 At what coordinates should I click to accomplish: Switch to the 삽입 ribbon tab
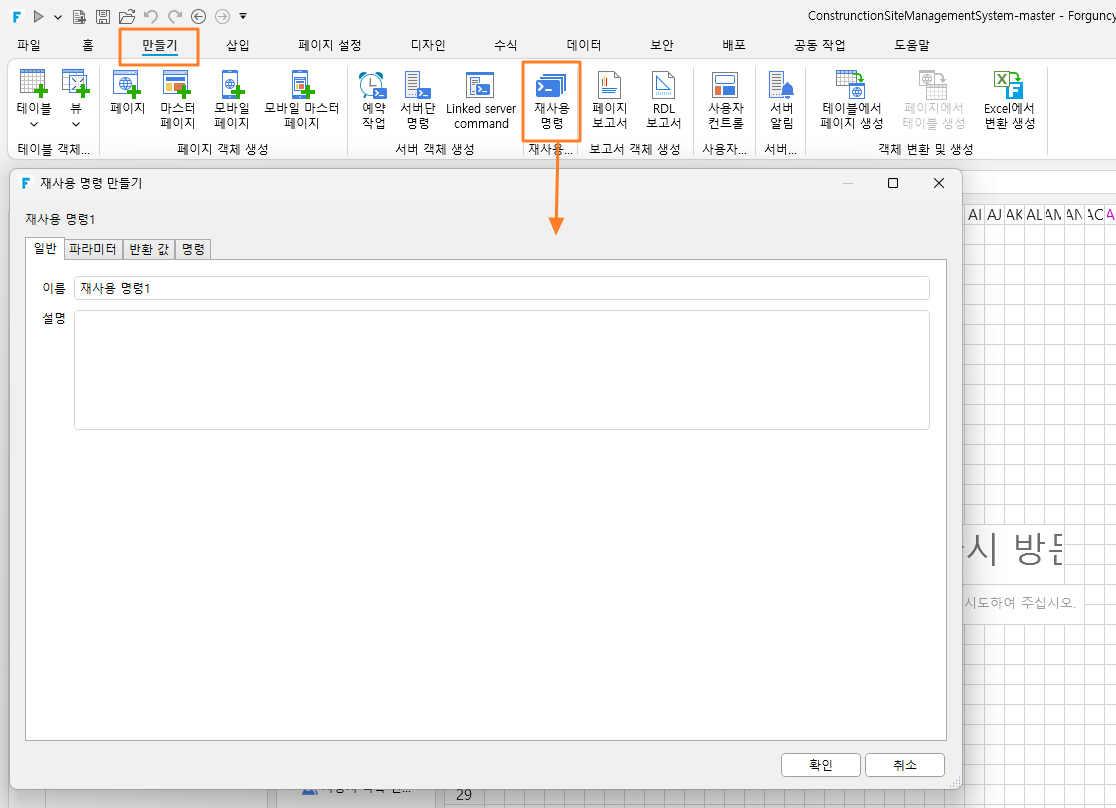point(238,45)
